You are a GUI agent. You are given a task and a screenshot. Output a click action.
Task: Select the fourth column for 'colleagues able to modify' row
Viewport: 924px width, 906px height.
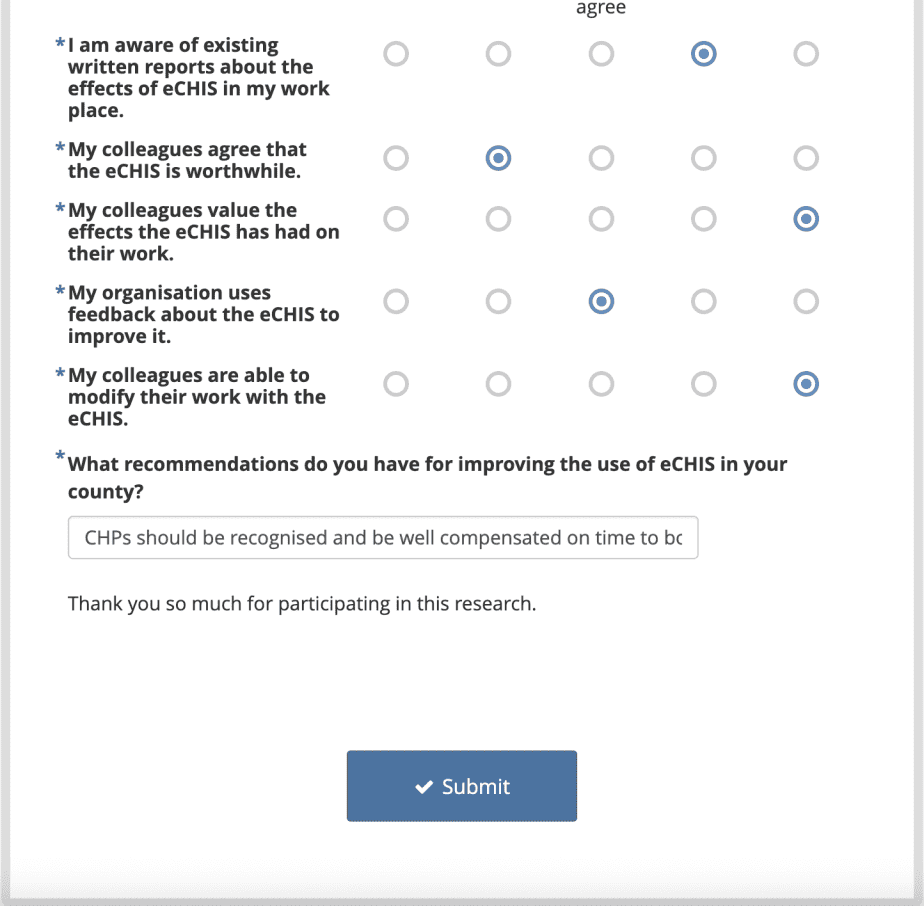[703, 384]
